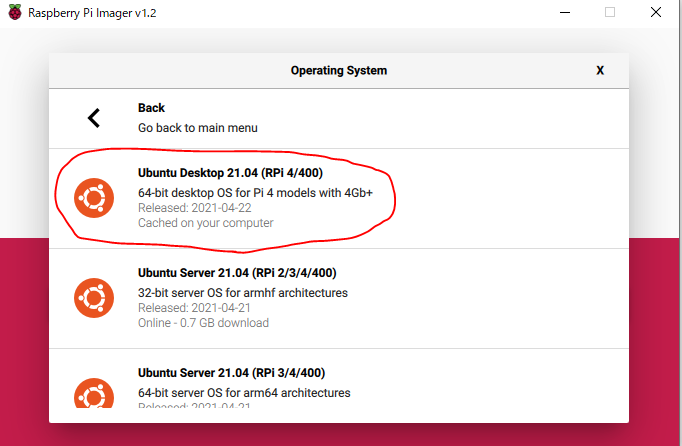The width and height of the screenshot is (682, 446).
Task: Go back to main menu
Action: tap(339, 118)
